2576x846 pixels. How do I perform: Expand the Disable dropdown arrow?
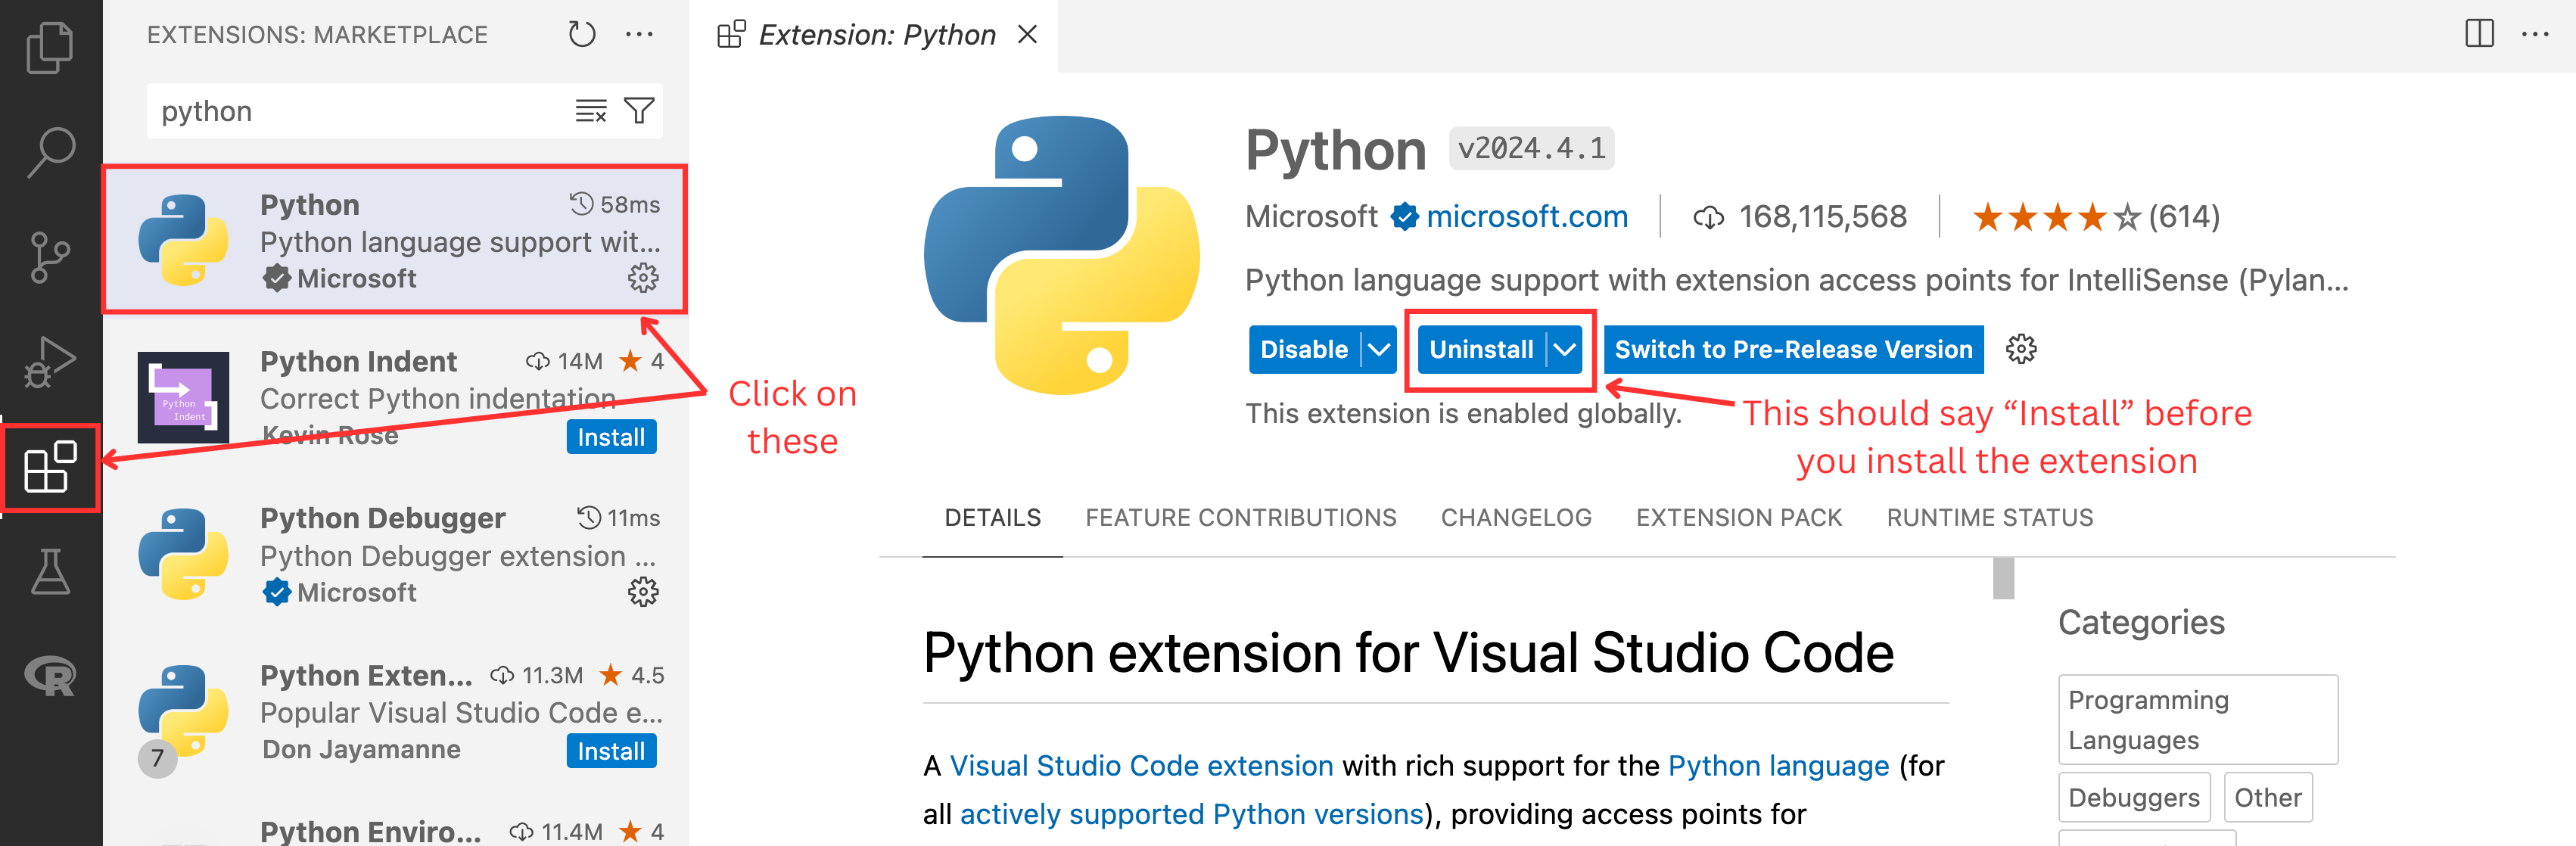1379,349
